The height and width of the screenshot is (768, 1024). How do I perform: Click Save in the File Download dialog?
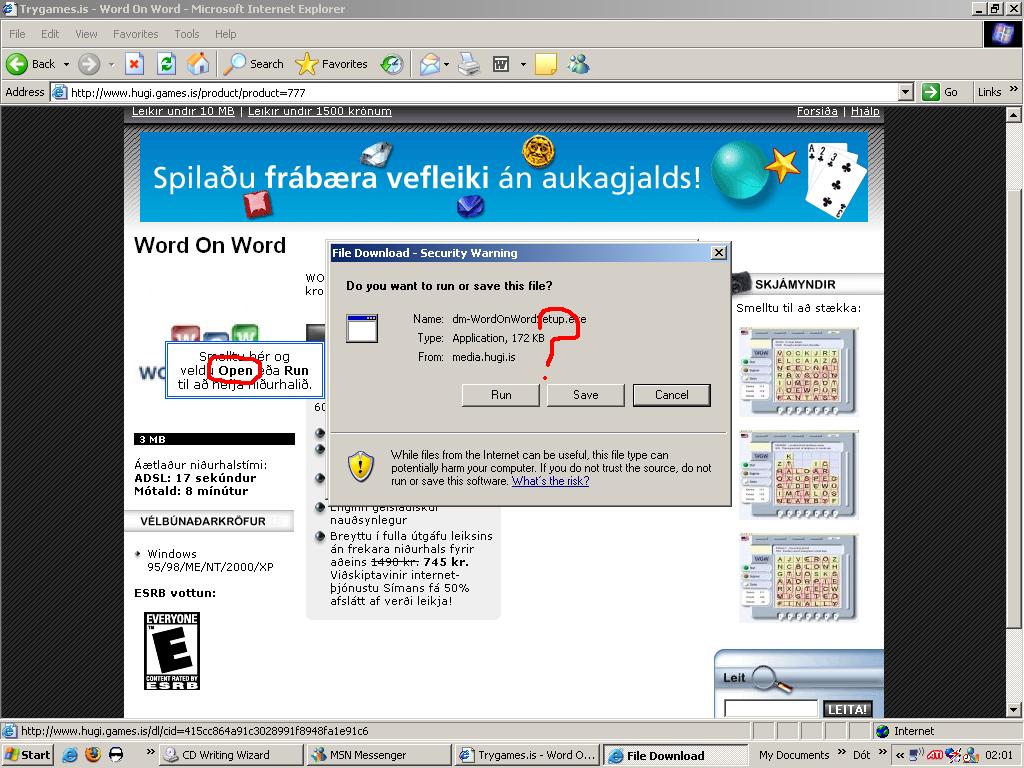(x=585, y=394)
